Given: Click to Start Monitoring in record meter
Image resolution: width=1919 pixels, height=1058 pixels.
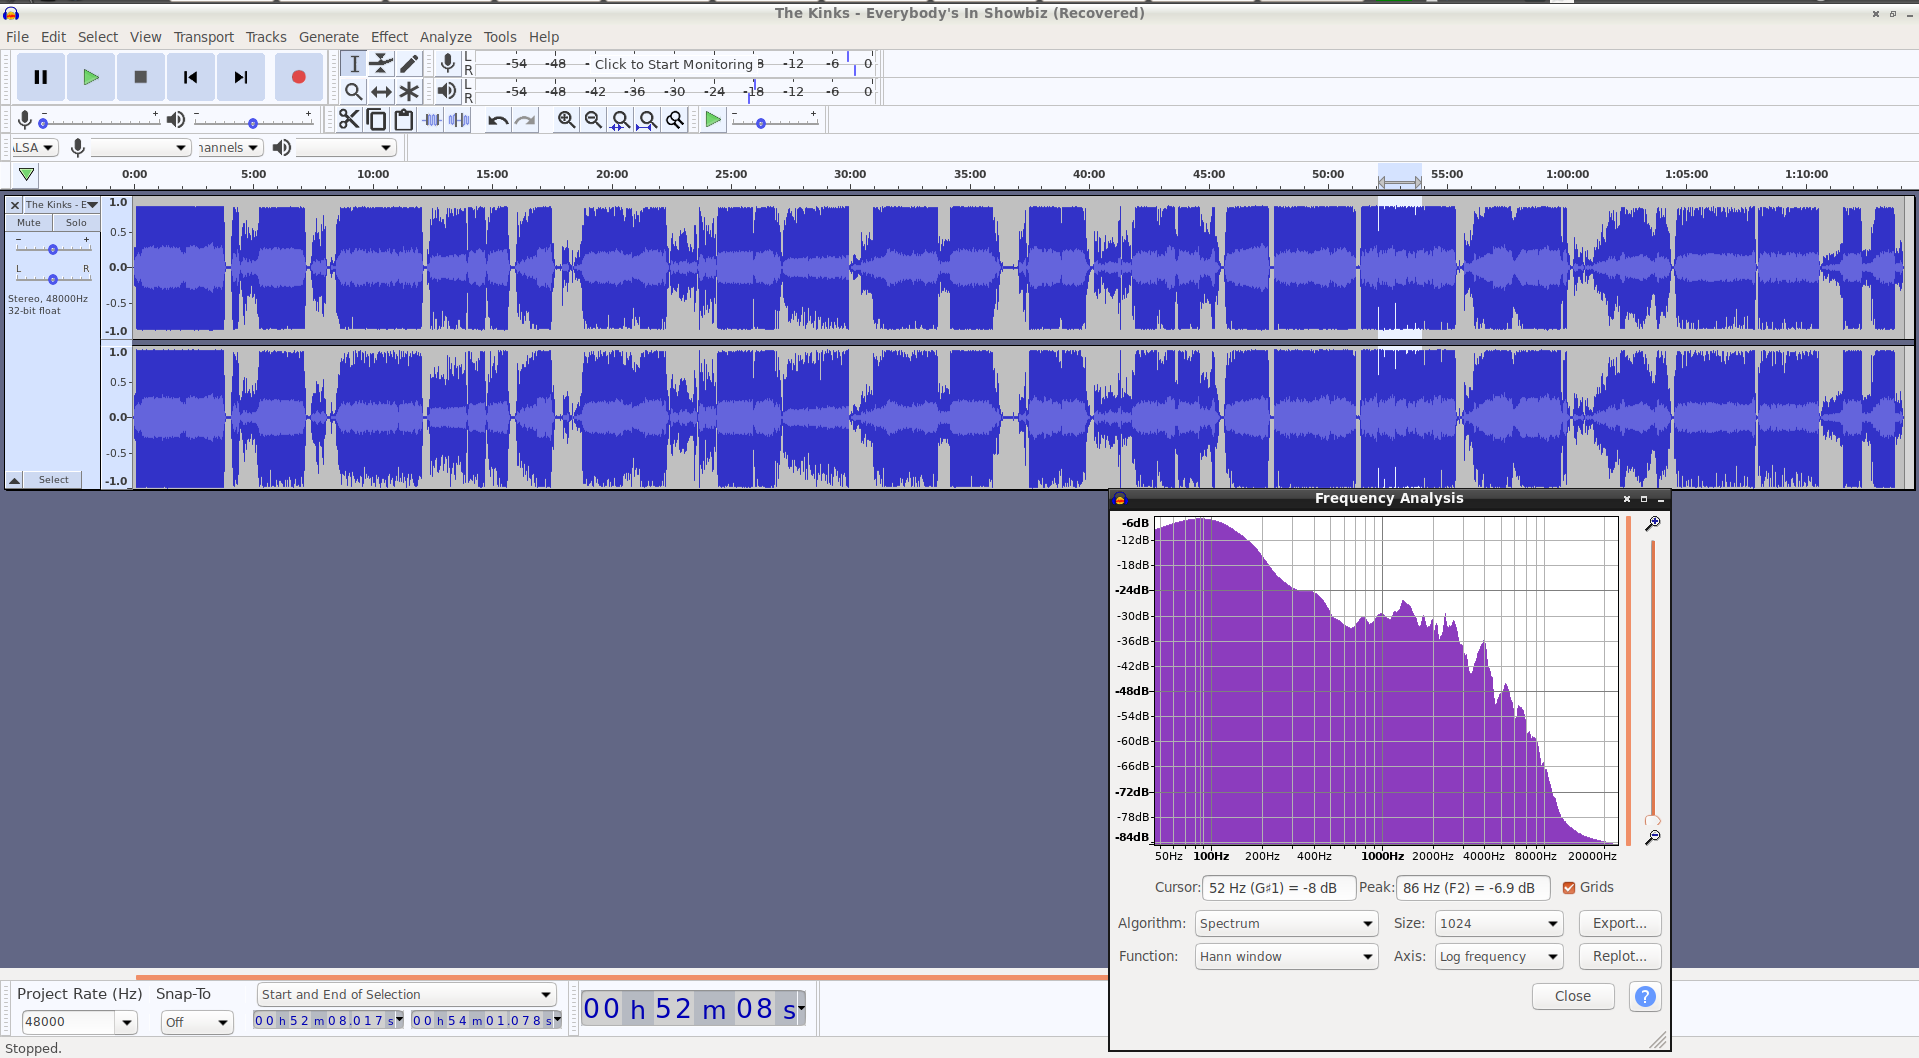Looking at the screenshot, I should pyautogui.click(x=674, y=64).
